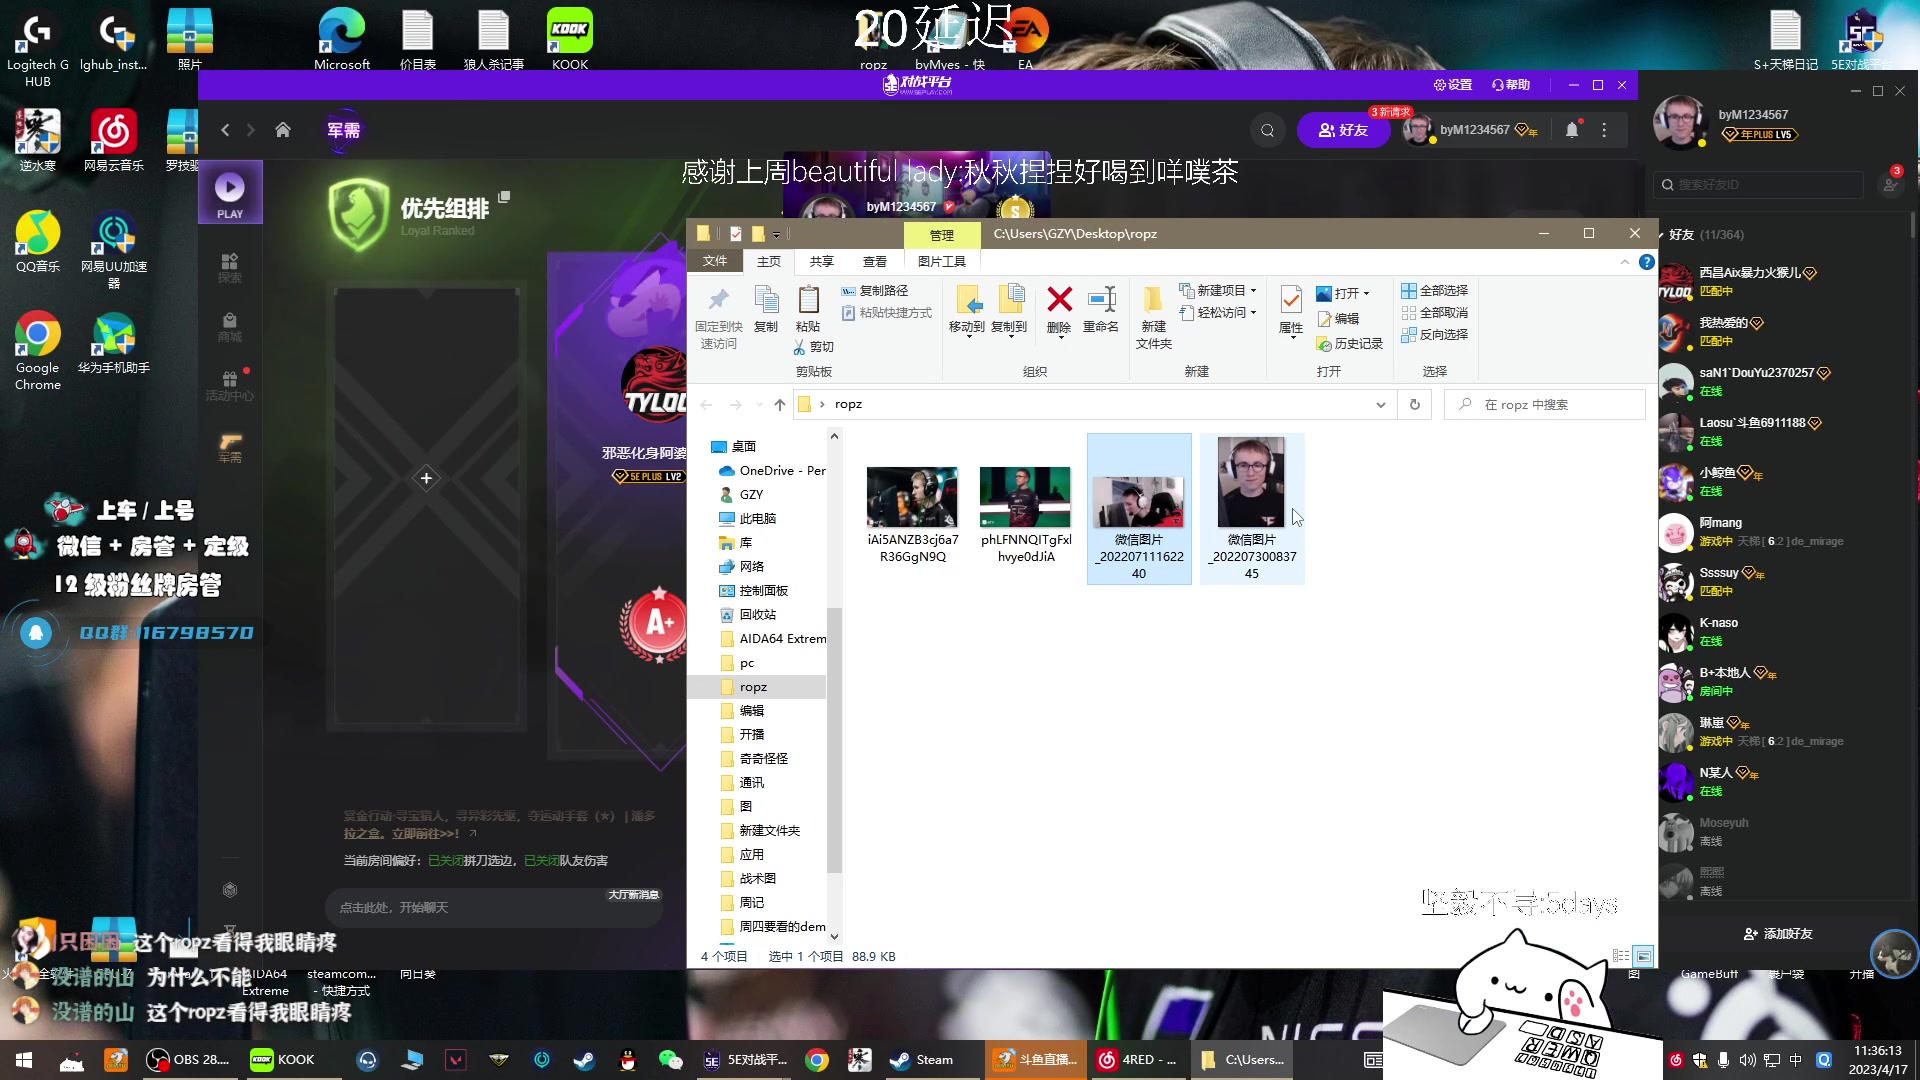Click Cut (剪切) scissors button
Screen dimensions: 1920x1080
click(x=814, y=347)
